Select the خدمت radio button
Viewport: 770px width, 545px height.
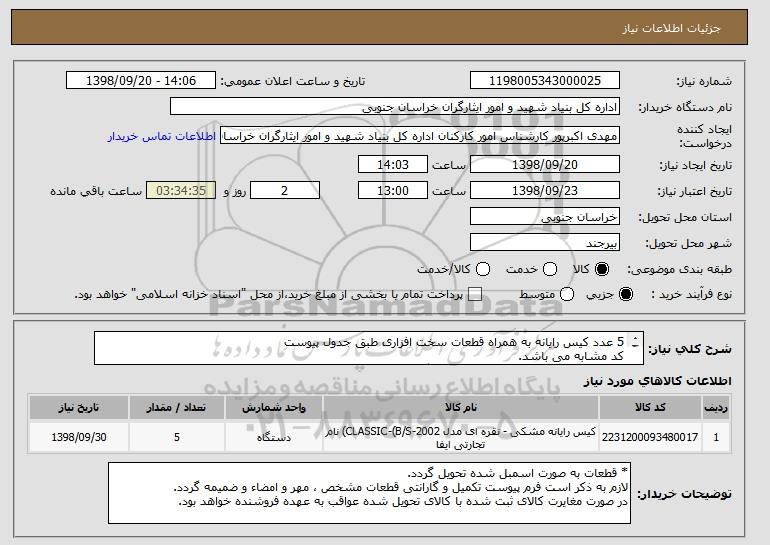(x=550, y=269)
